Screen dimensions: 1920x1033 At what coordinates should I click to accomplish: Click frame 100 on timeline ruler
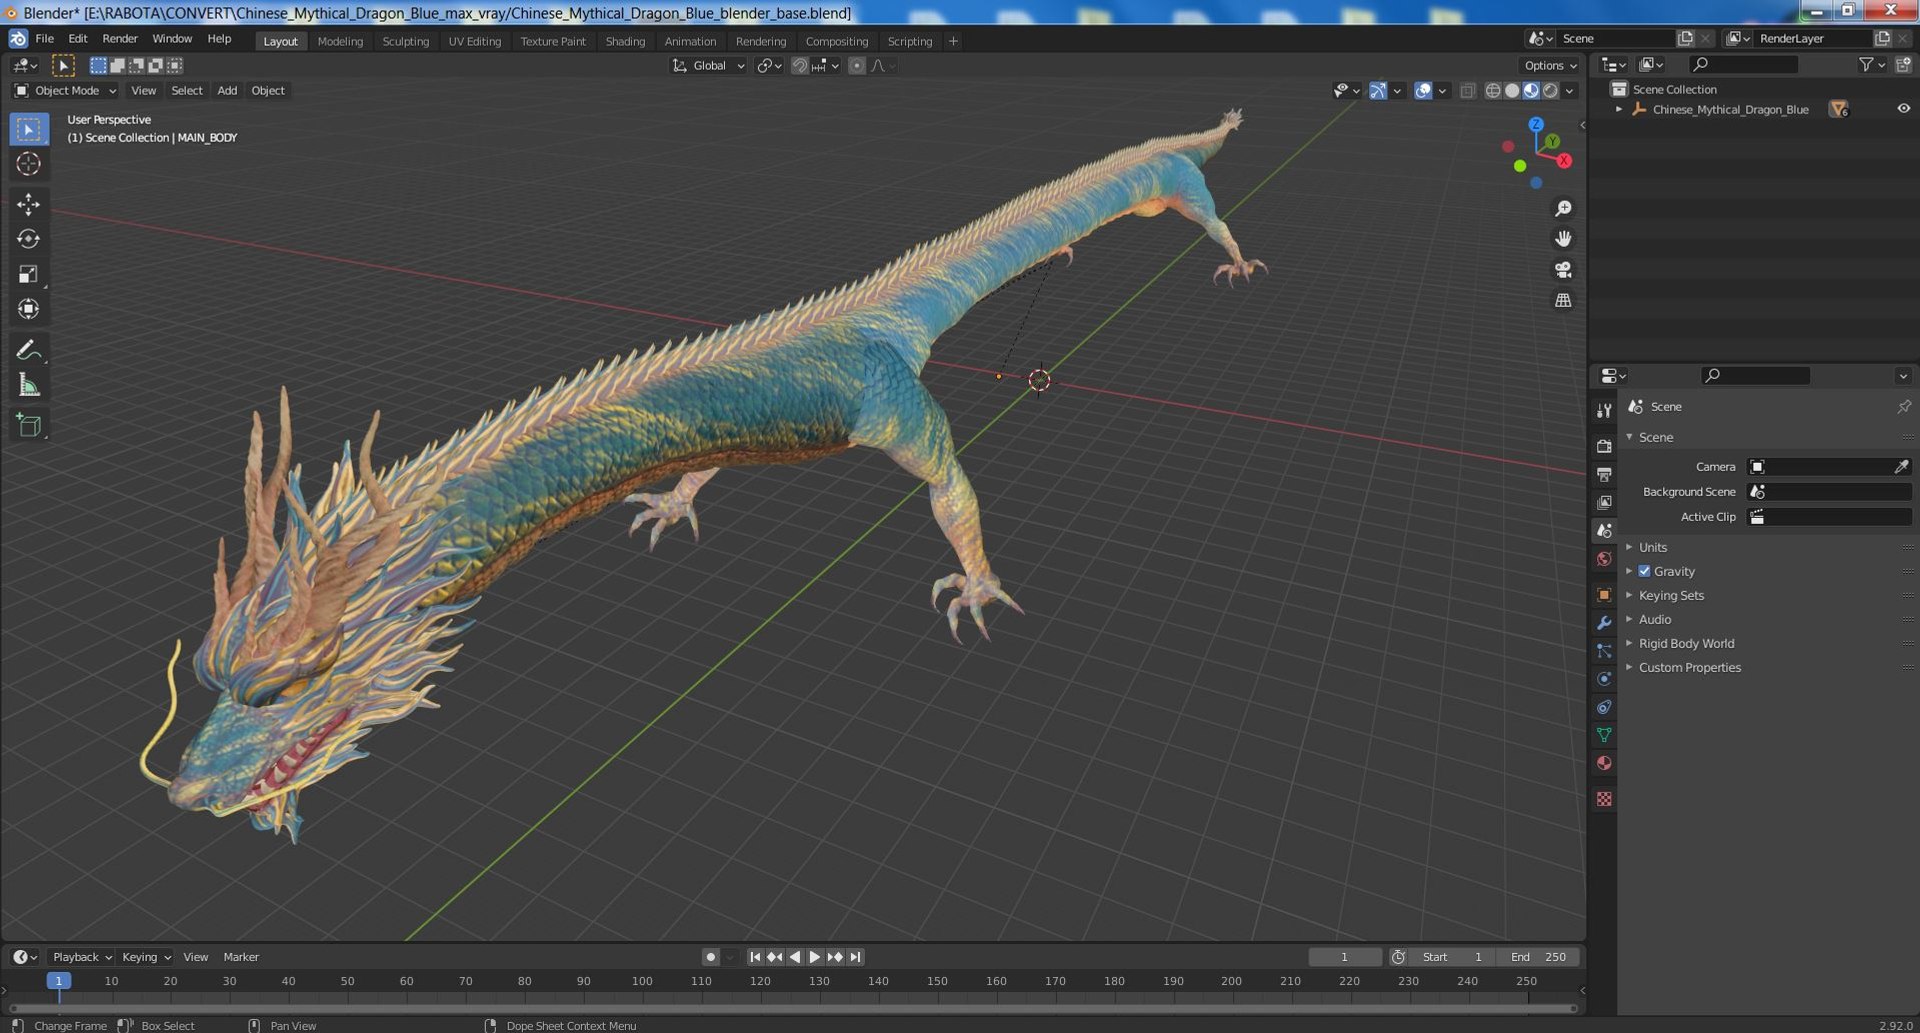click(642, 982)
